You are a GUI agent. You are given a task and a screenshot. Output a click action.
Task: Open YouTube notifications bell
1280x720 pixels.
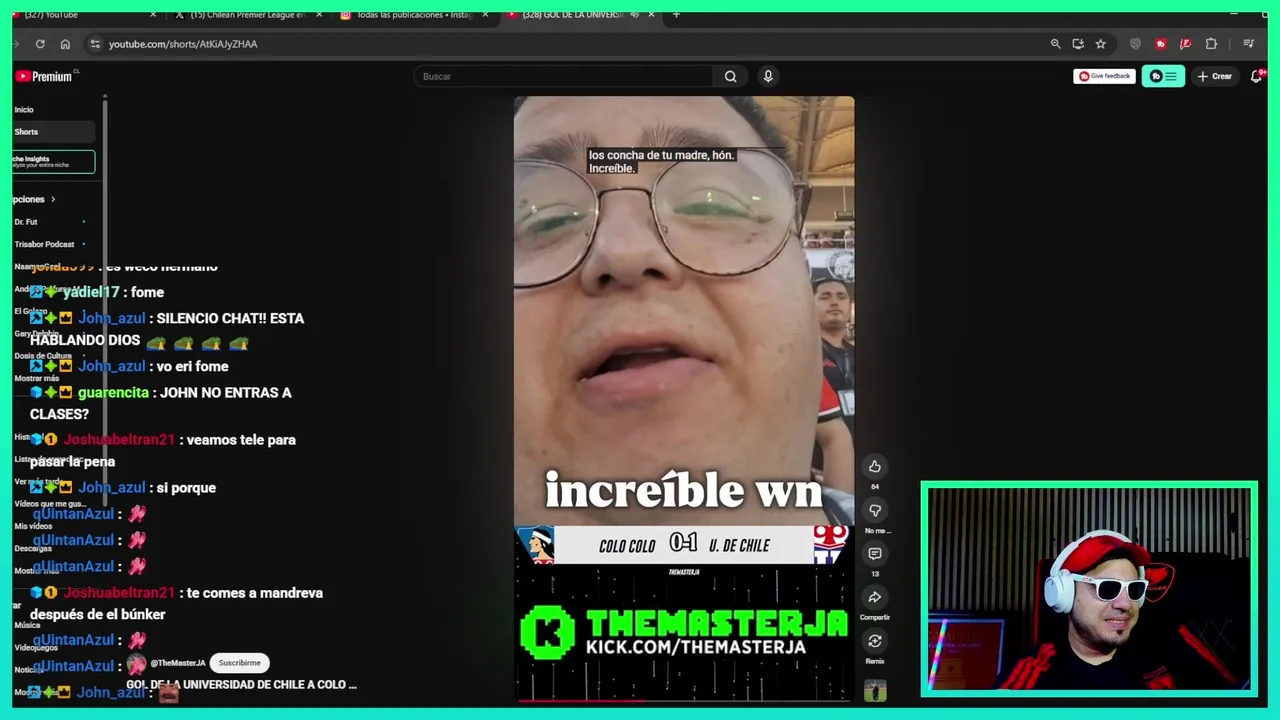[1256, 76]
